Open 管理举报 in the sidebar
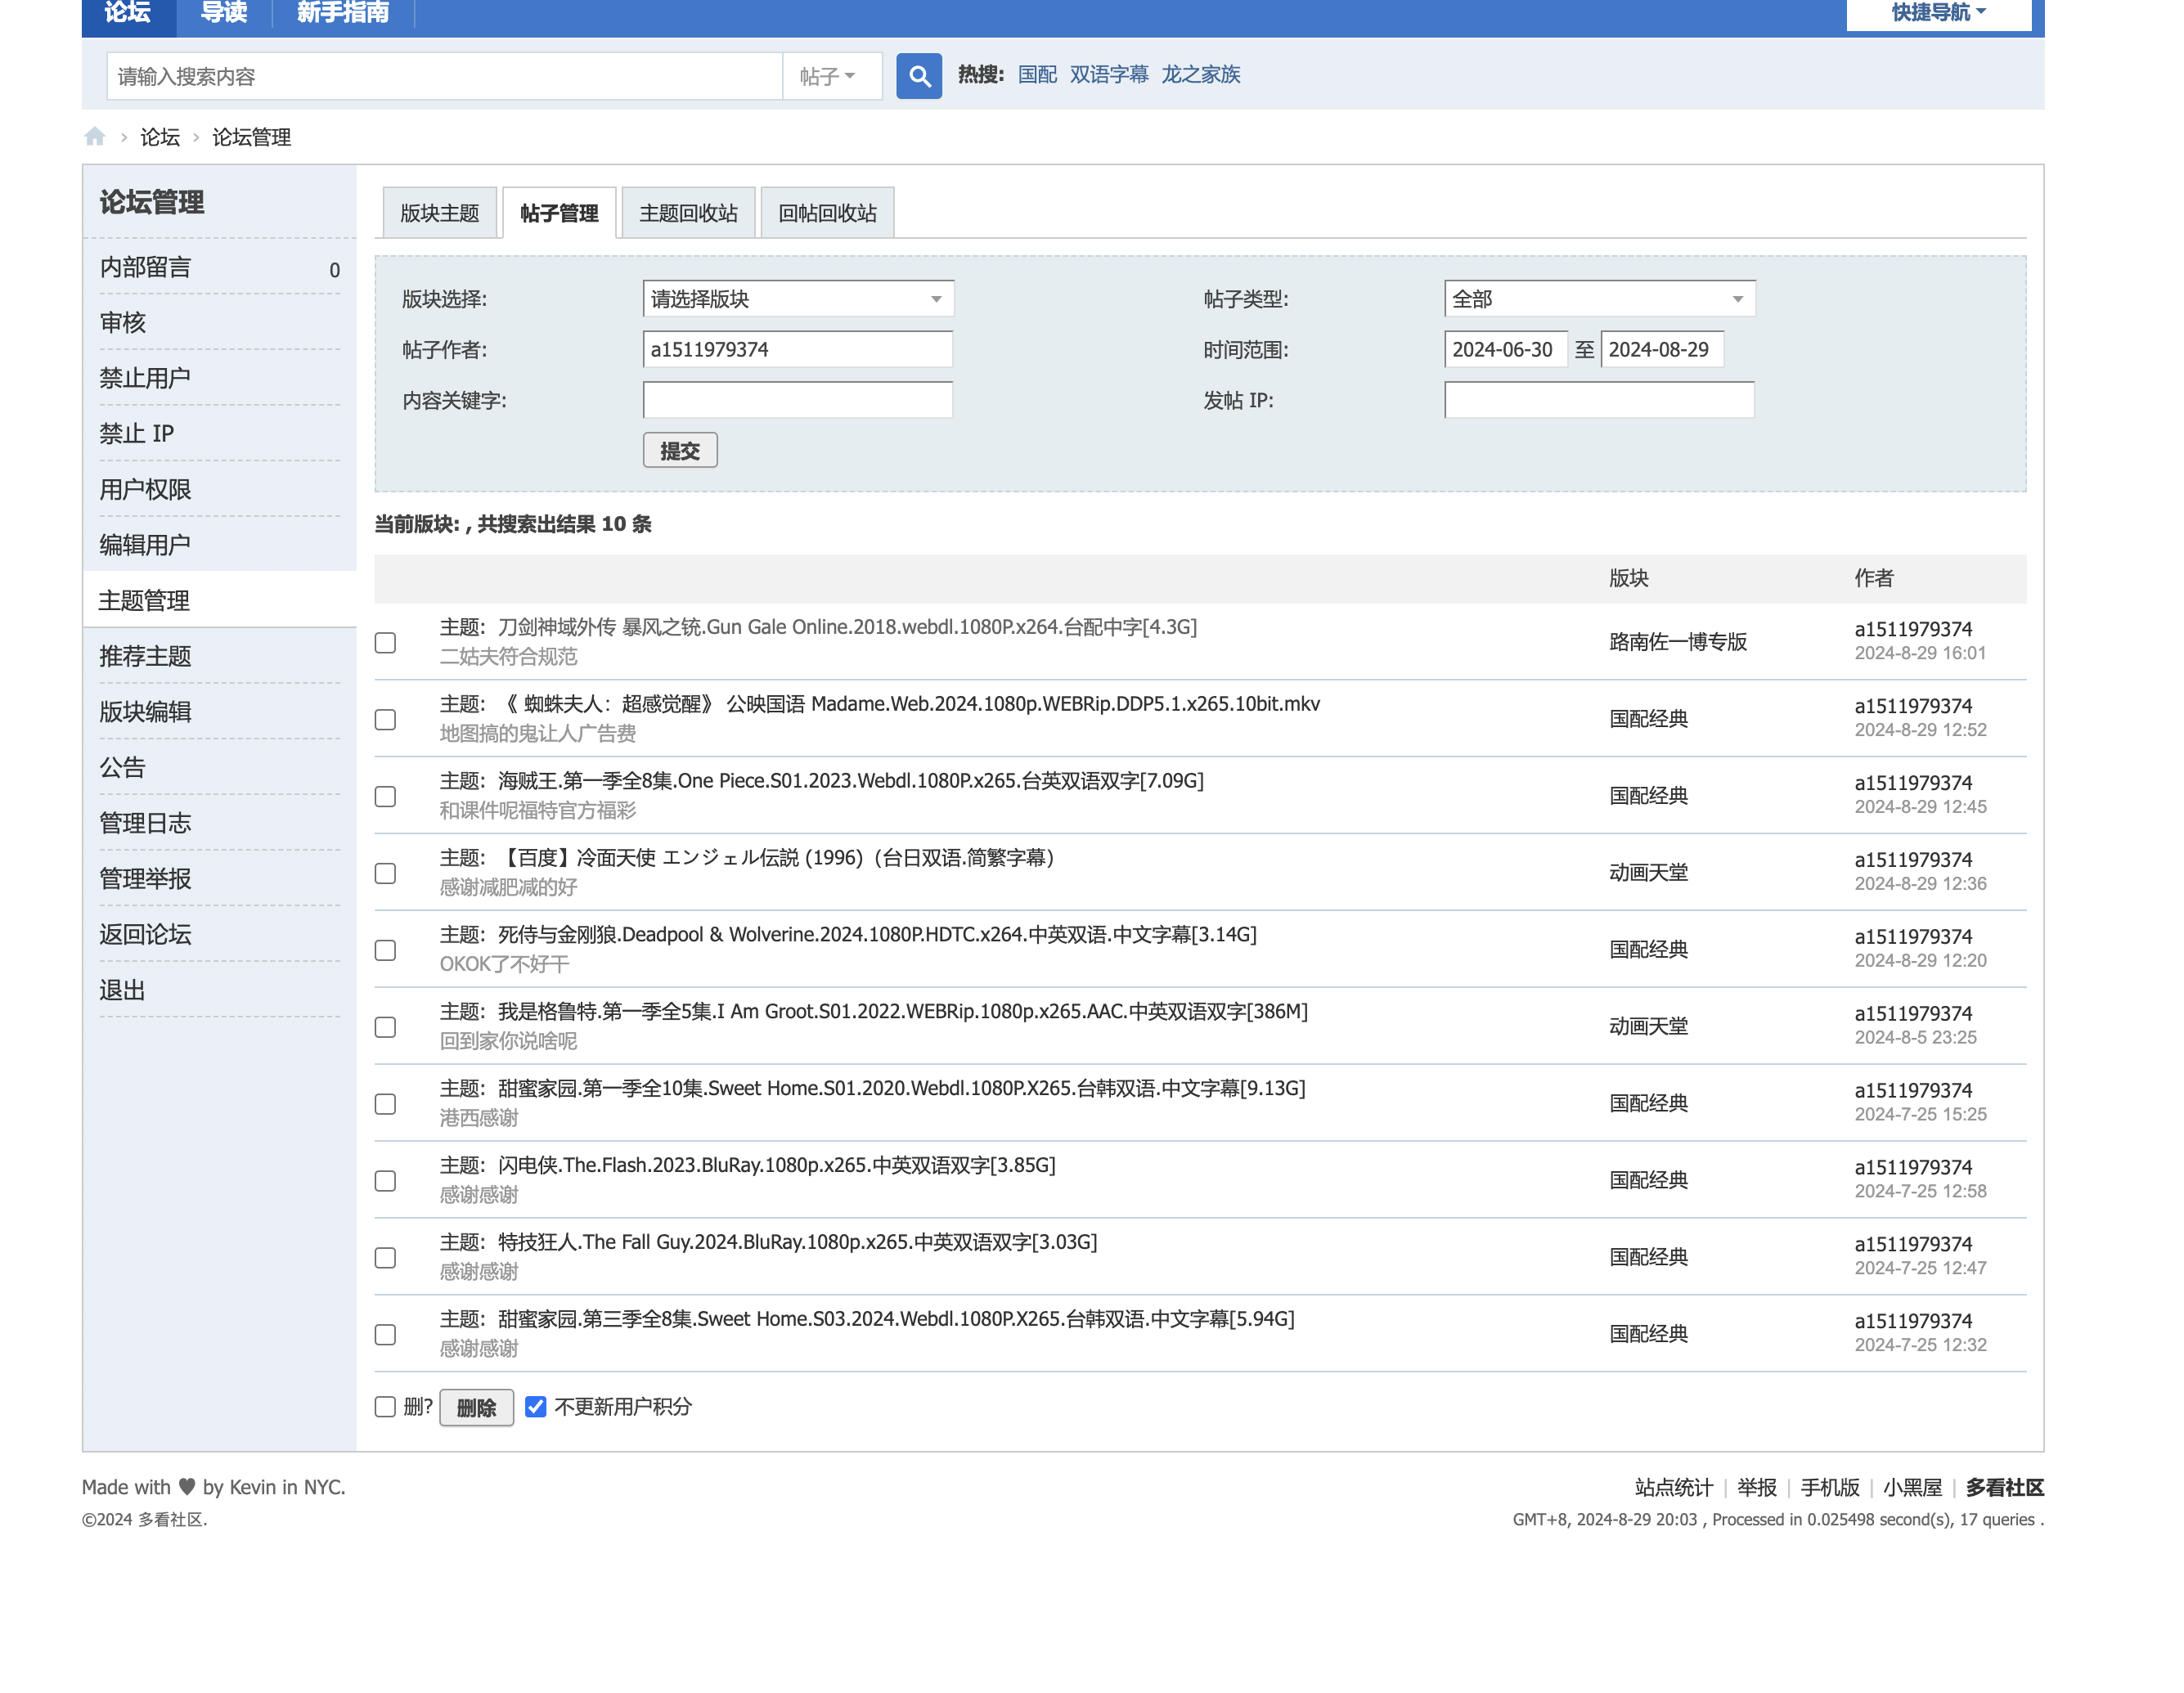This screenshot has height=1693, width=2184. [145, 879]
